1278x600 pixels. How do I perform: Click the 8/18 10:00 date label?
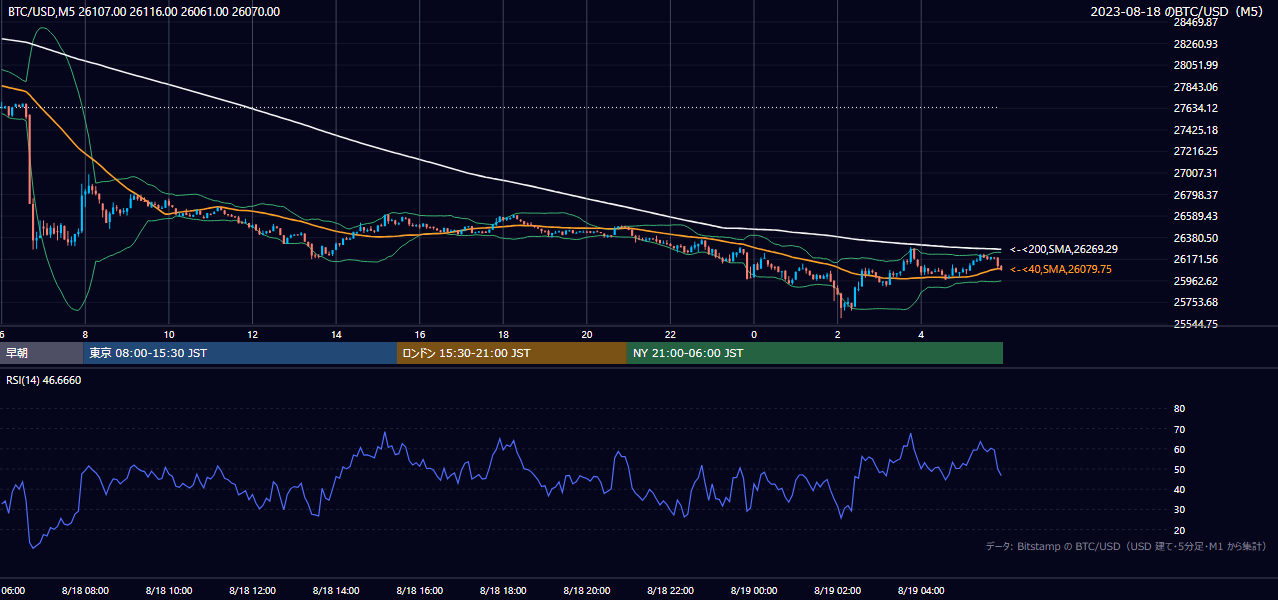point(169,591)
